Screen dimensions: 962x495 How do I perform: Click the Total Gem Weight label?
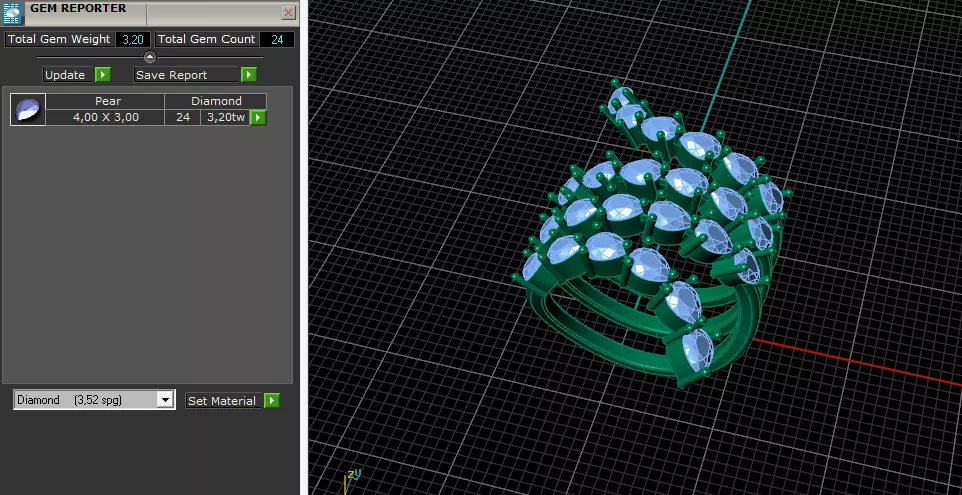tap(59, 39)
